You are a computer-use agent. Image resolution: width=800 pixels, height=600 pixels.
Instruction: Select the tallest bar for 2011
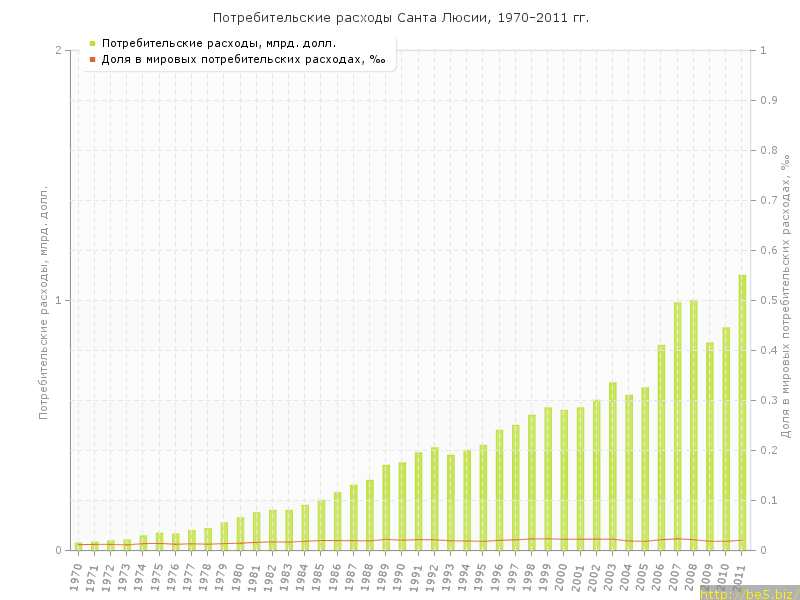click(x=742, y=412)
